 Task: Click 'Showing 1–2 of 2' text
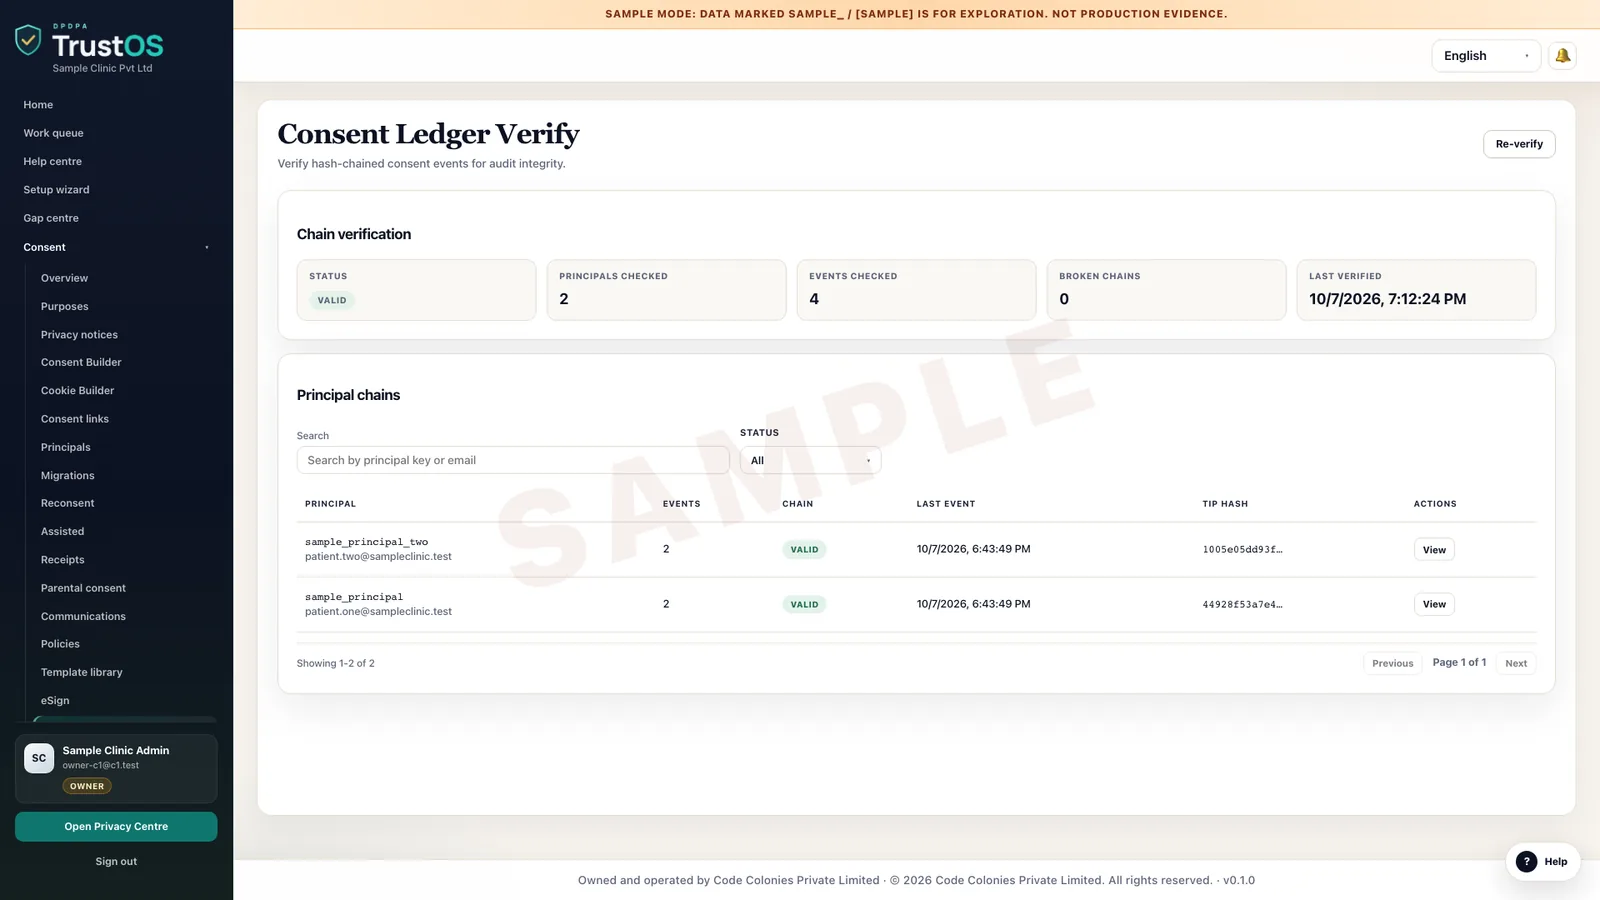(x=335, y=663)
